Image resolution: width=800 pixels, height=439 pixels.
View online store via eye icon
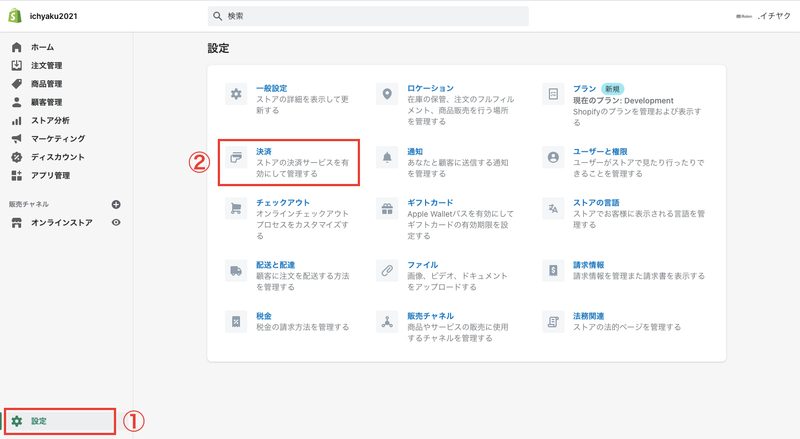click(x=116, y=223)
